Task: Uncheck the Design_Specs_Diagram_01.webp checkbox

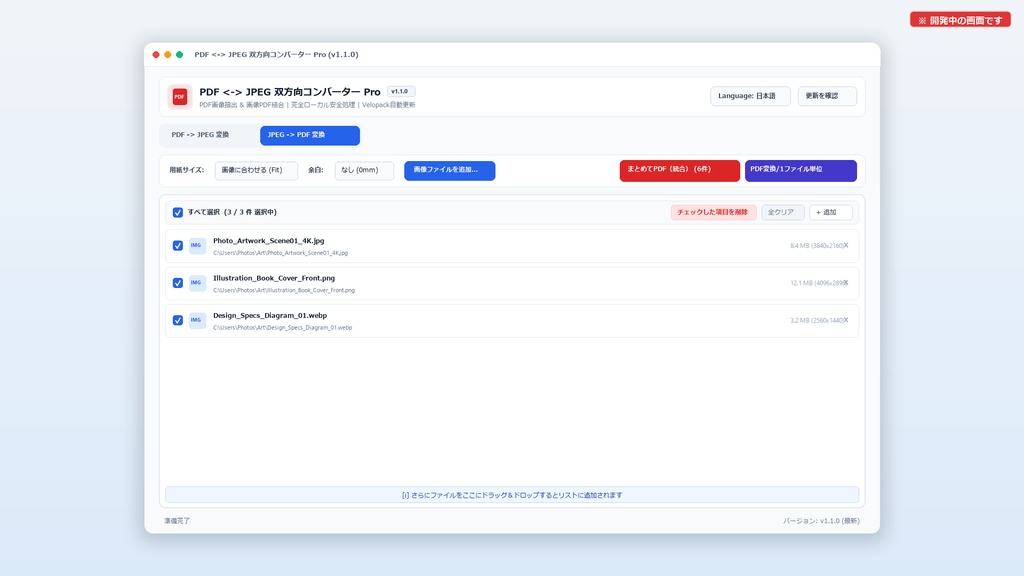Action: click(x=178, y=320)
